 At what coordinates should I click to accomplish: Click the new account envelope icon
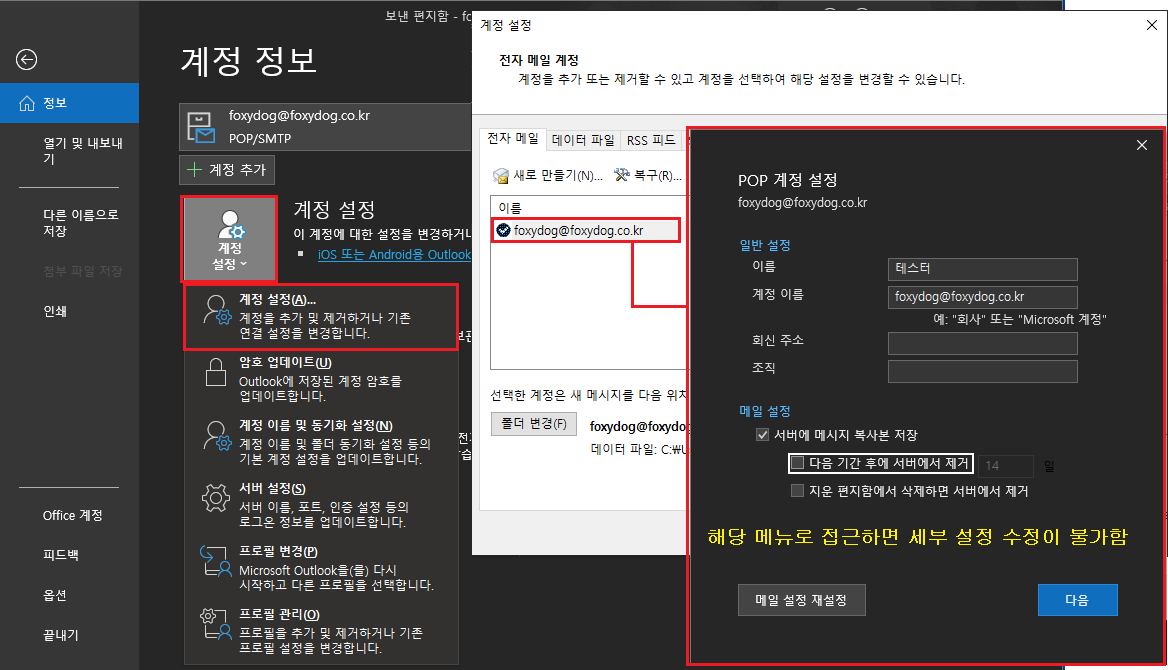click(501, 176)
